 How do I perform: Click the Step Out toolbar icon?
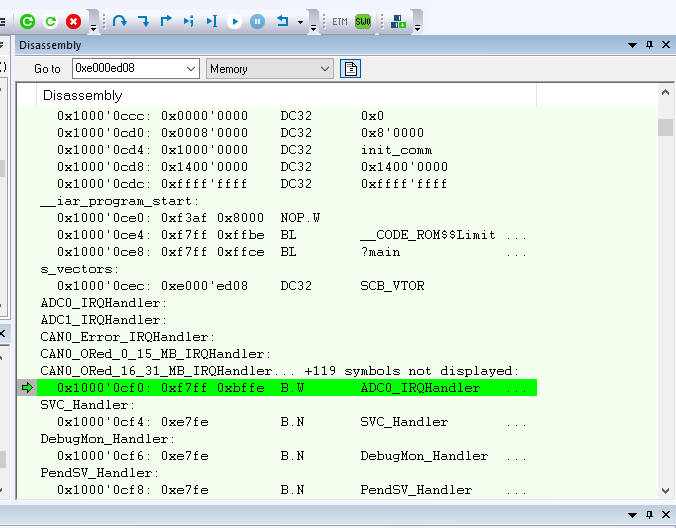click(x=166, y=21)
